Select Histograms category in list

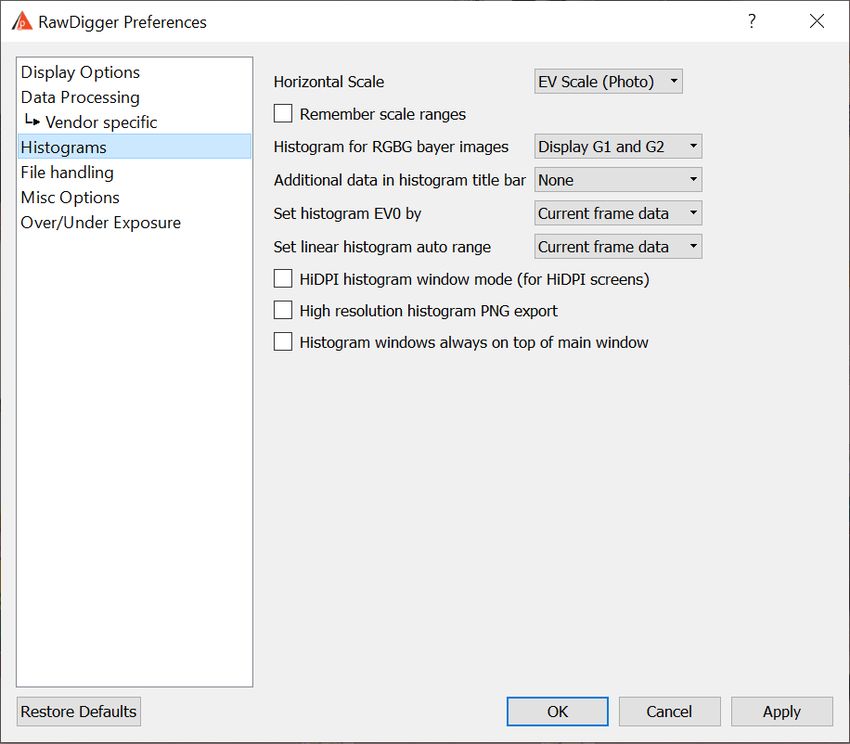coord(134,147)
